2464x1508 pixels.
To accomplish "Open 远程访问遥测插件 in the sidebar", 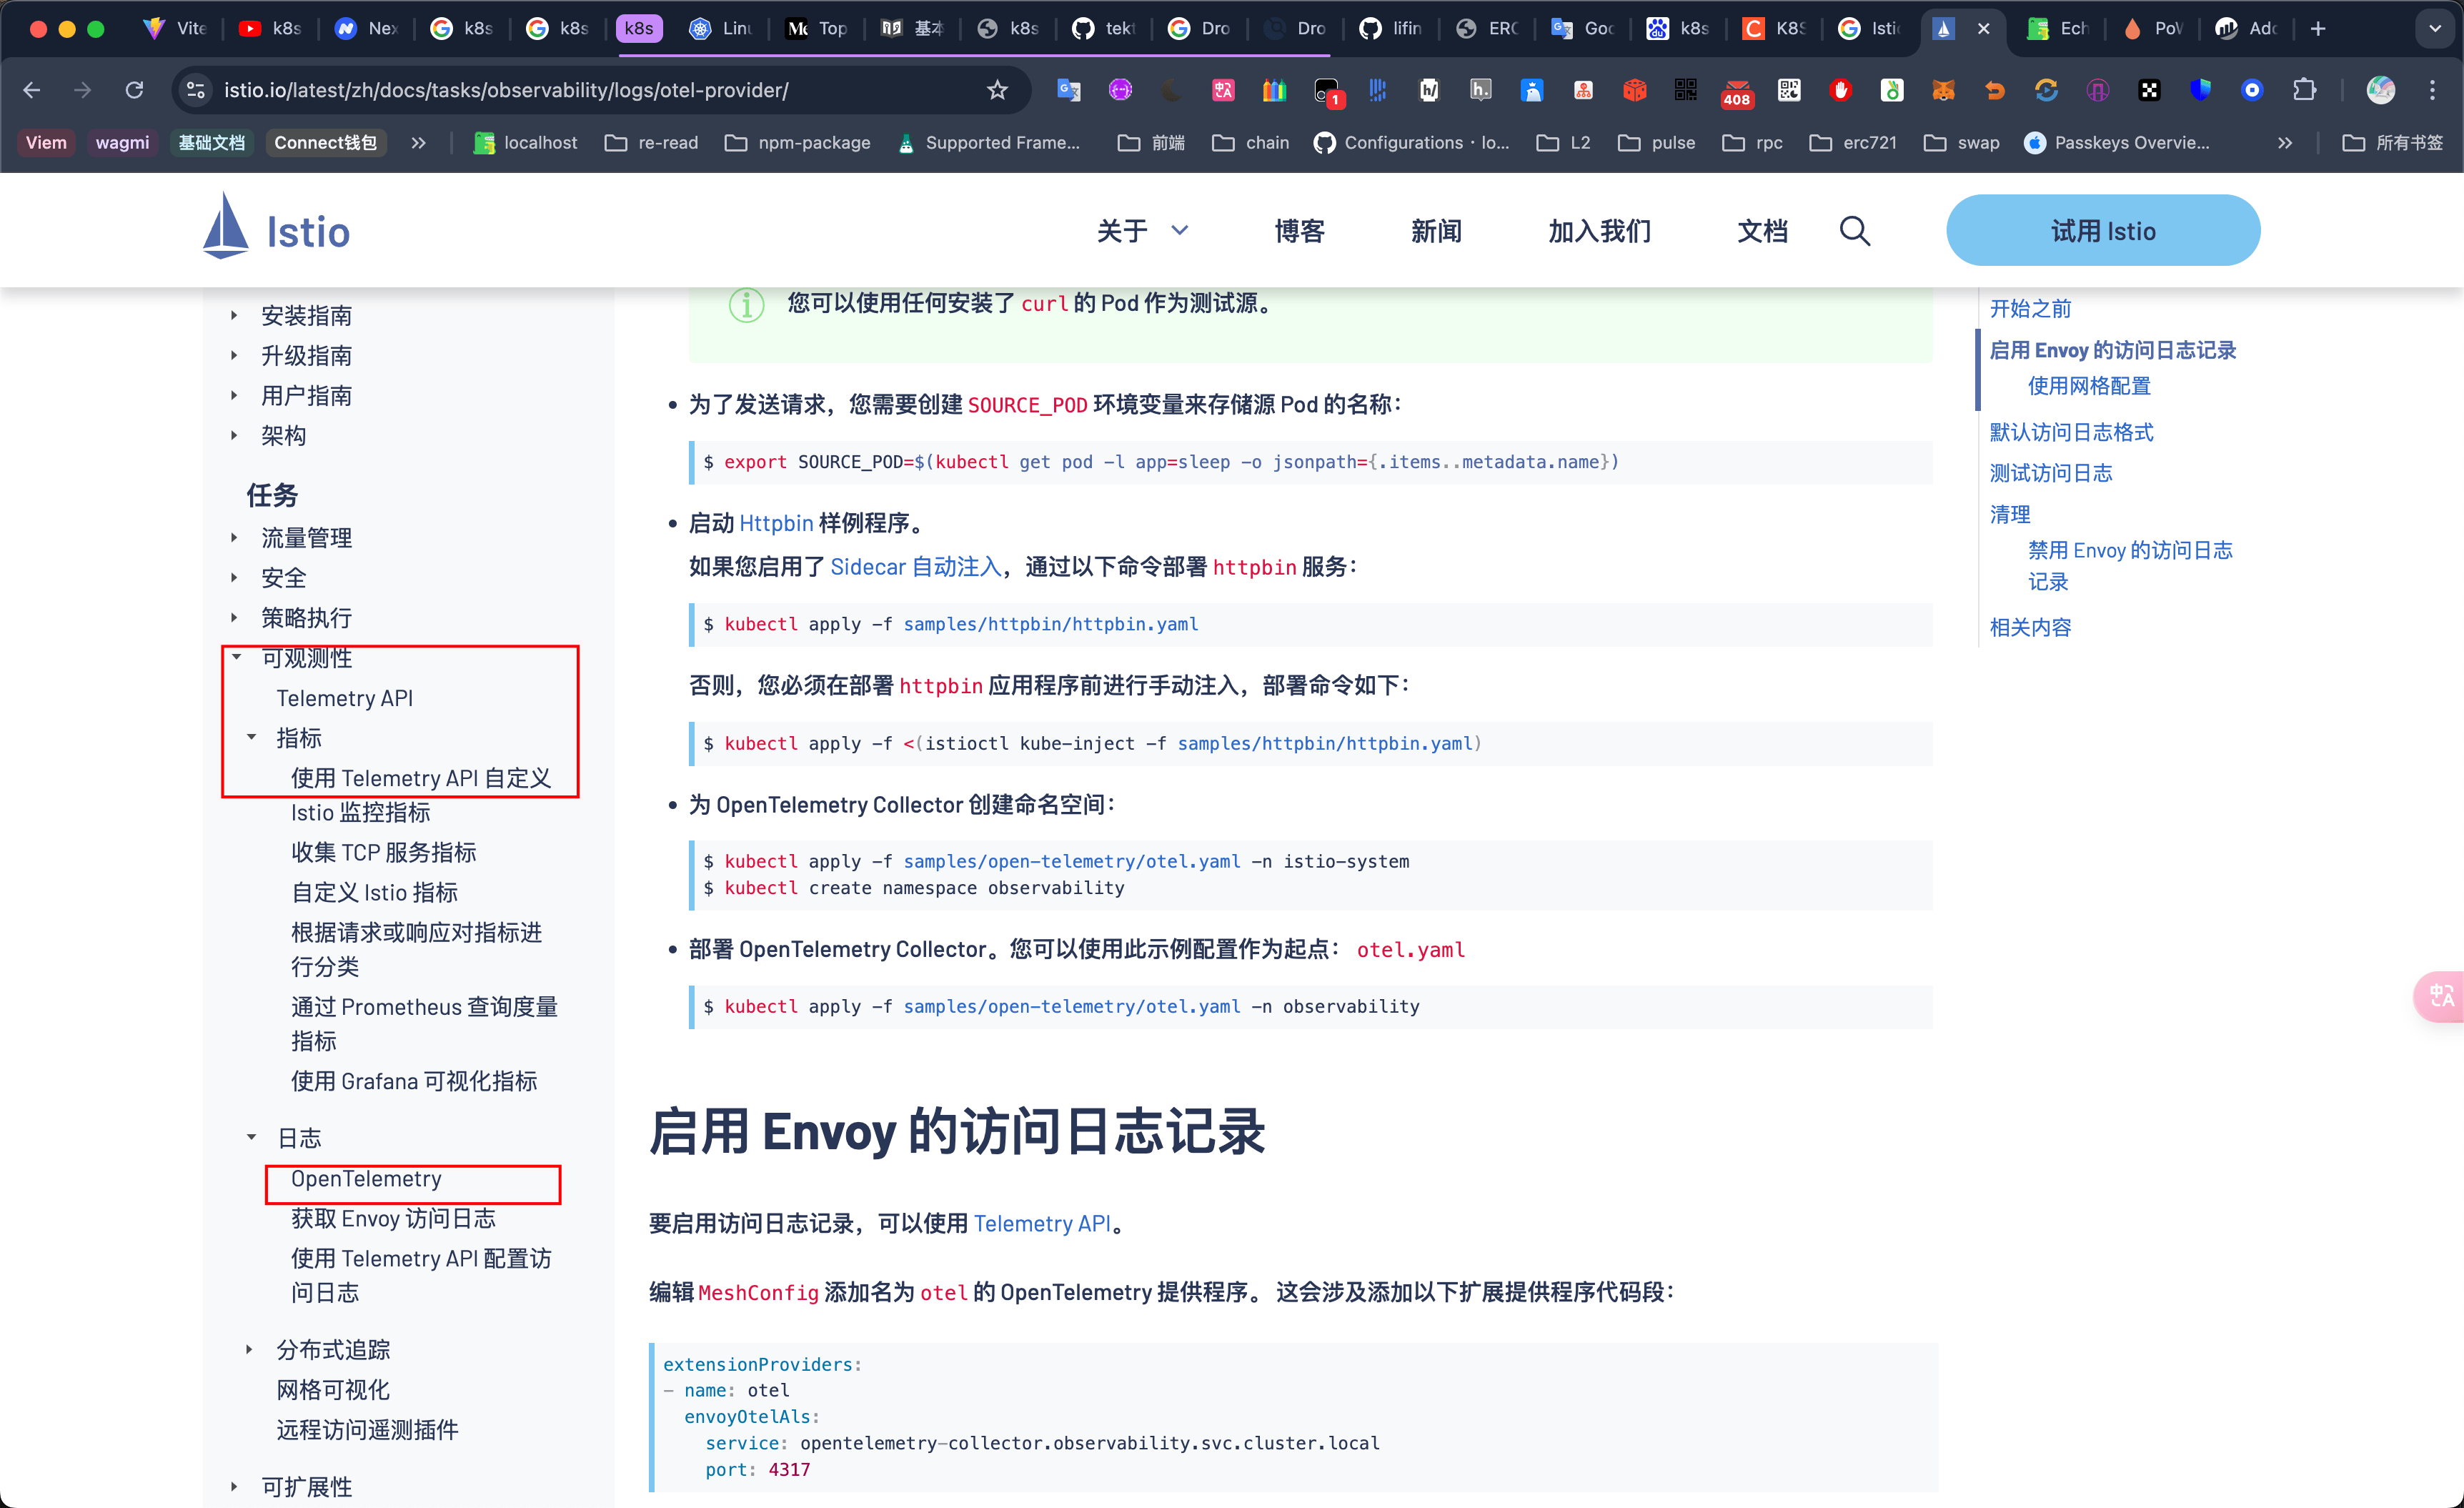I will pos(367,1430).
